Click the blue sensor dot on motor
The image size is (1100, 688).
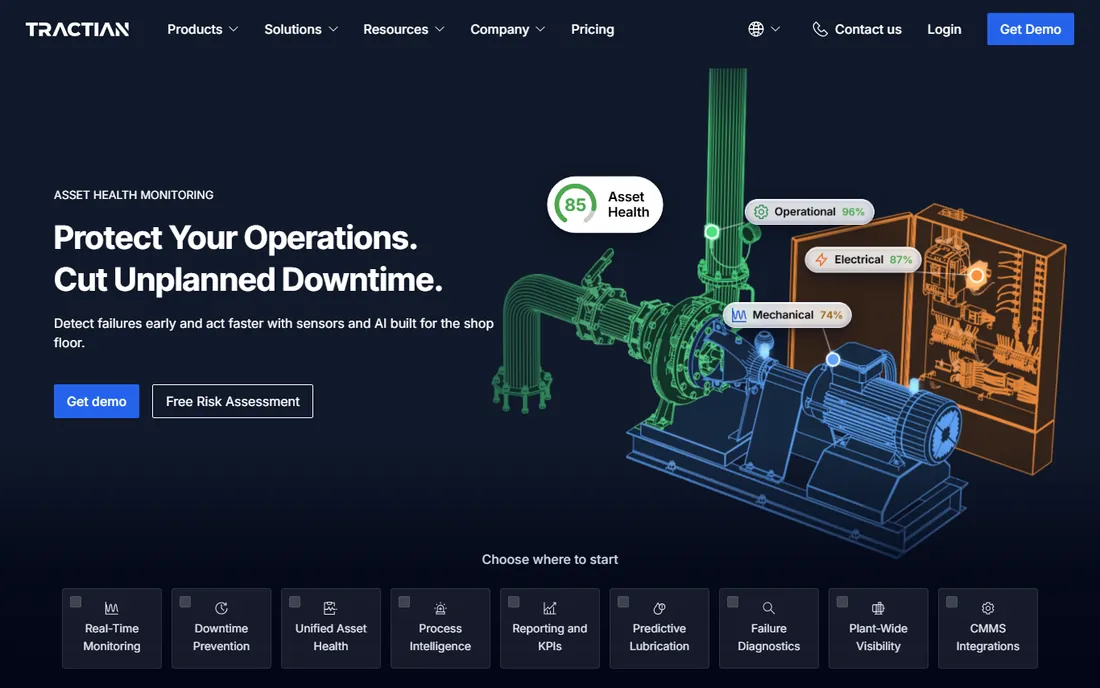(833, 359)
